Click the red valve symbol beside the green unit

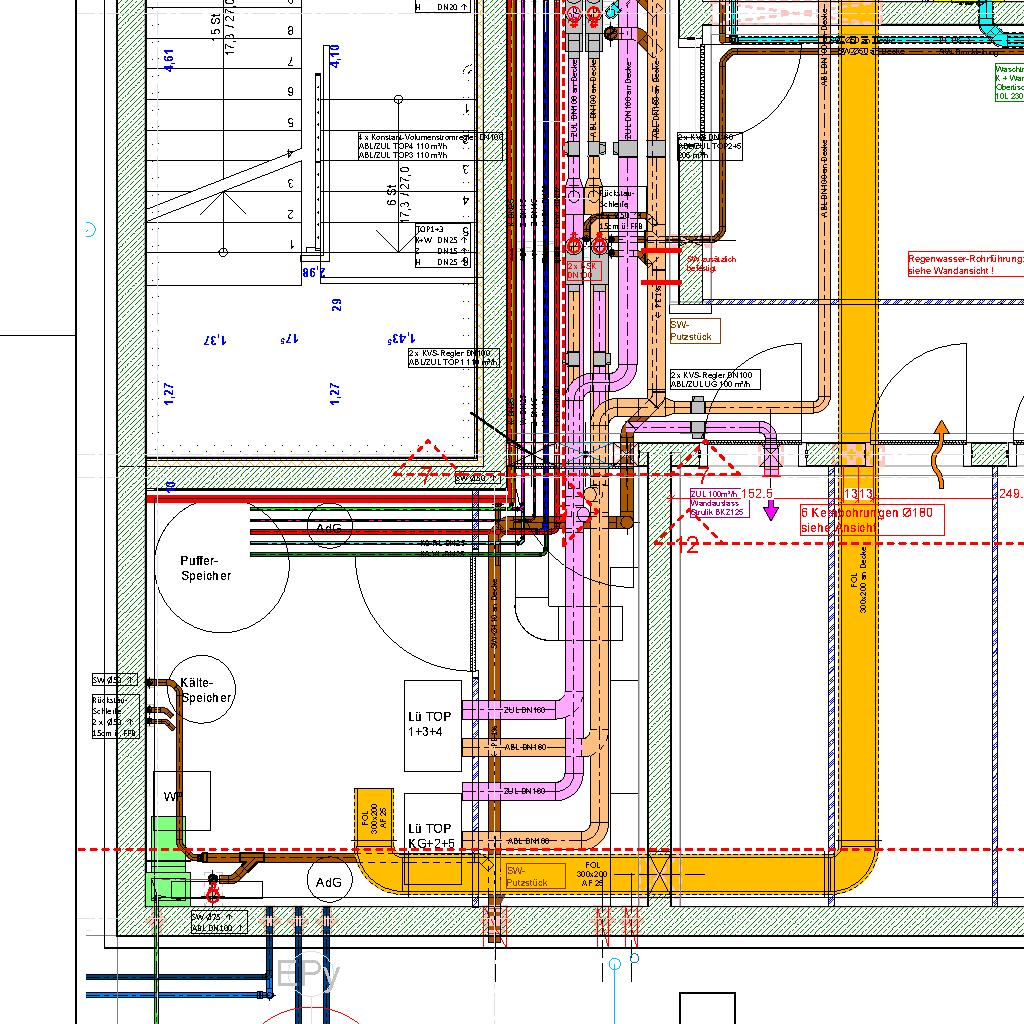(212, 884)
